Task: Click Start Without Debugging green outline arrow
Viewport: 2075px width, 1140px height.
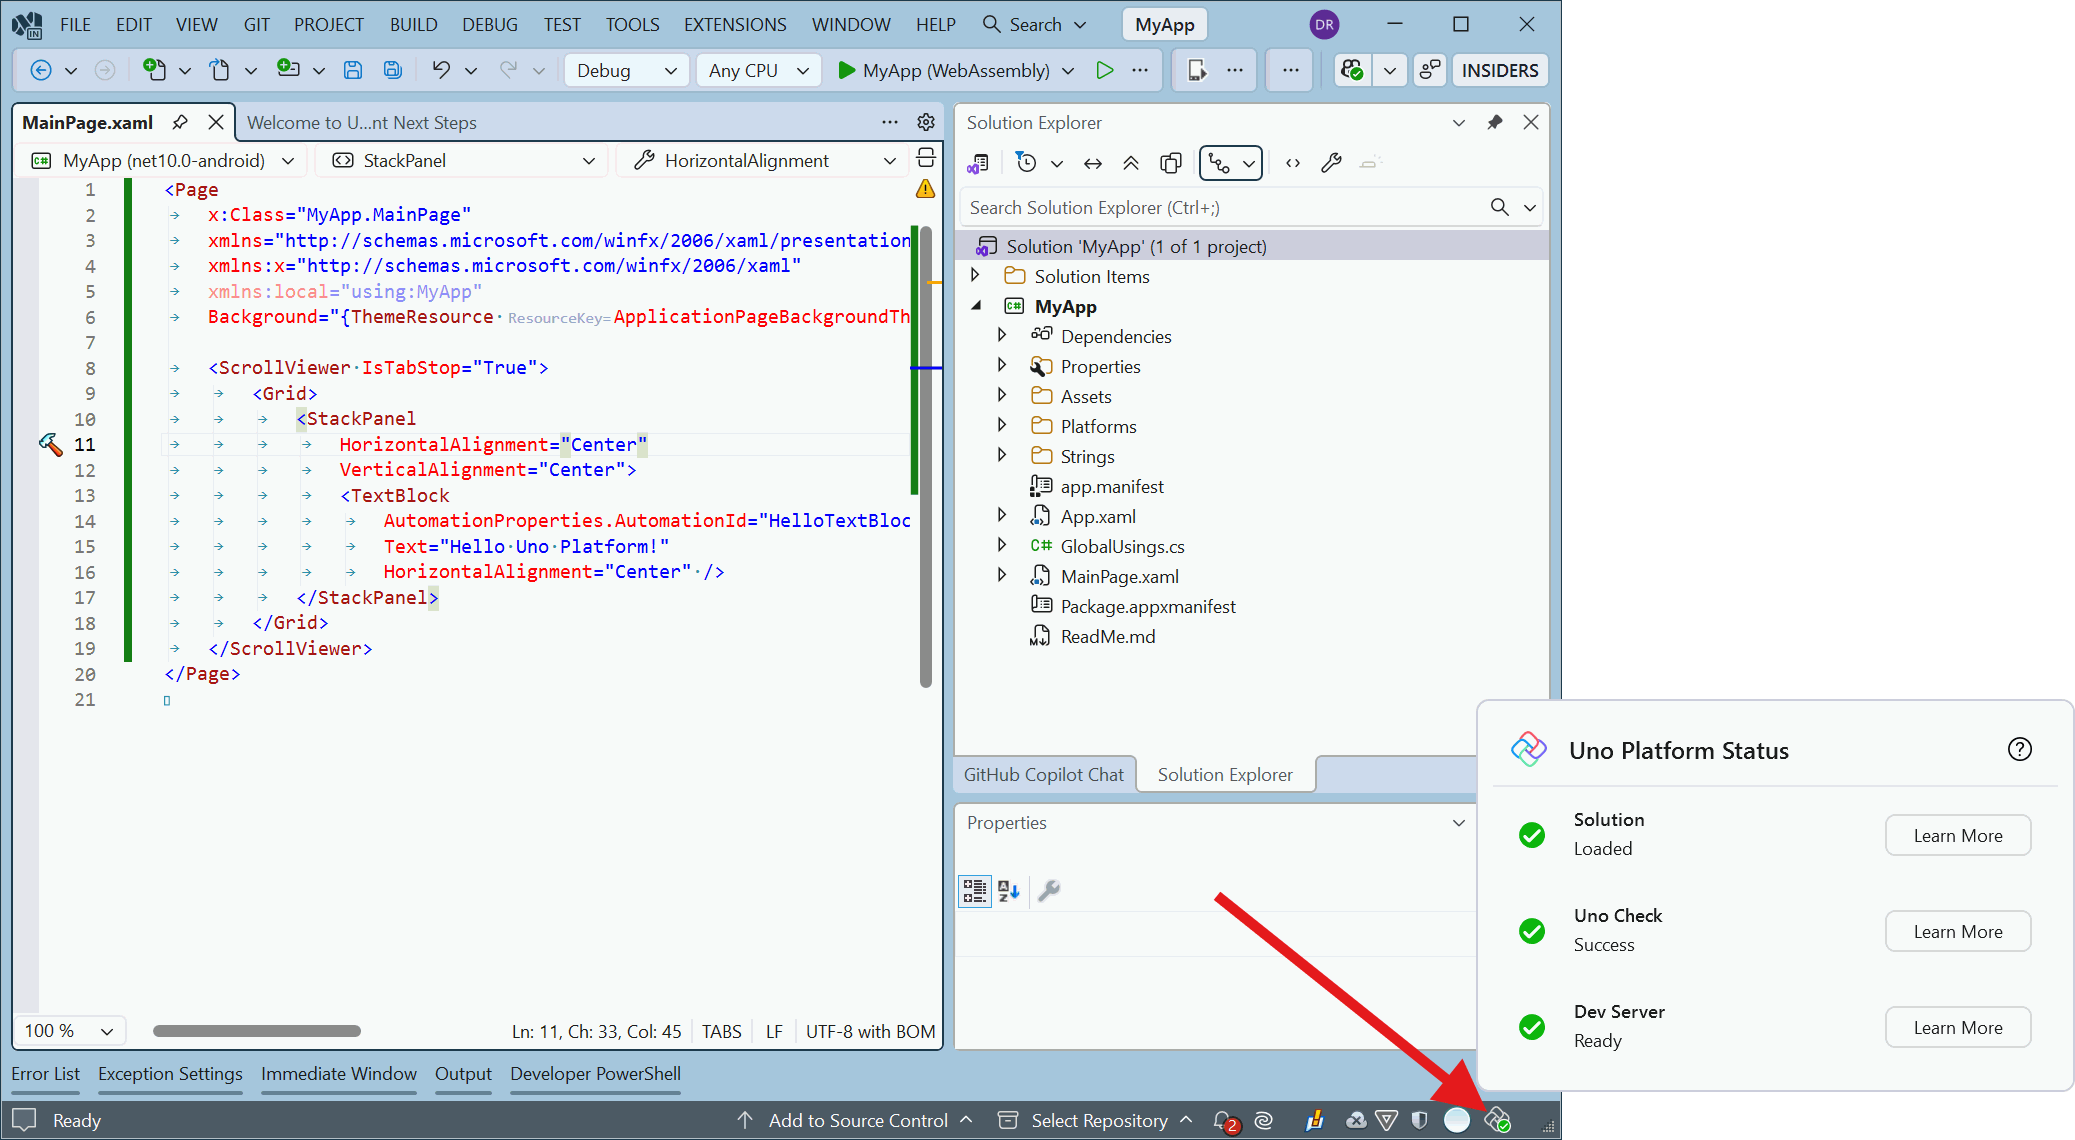Action: [x=1104, y=70]
